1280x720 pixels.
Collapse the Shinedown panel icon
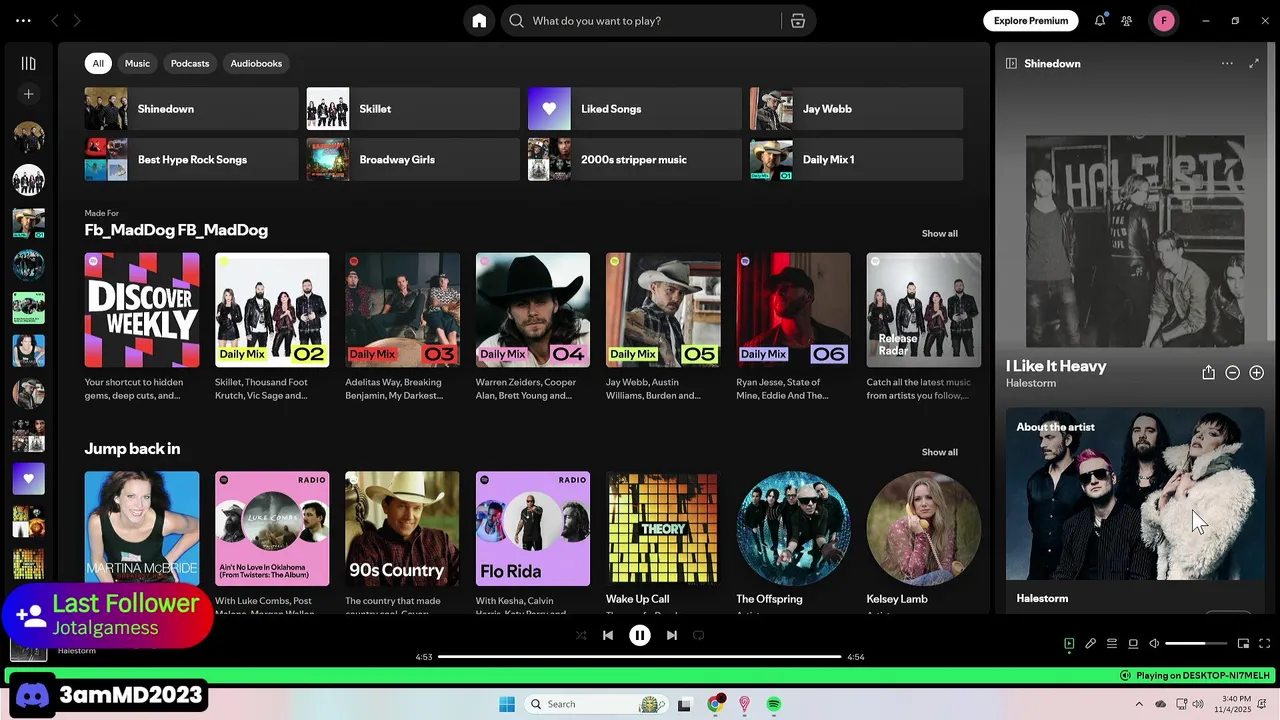point(1011,63)
